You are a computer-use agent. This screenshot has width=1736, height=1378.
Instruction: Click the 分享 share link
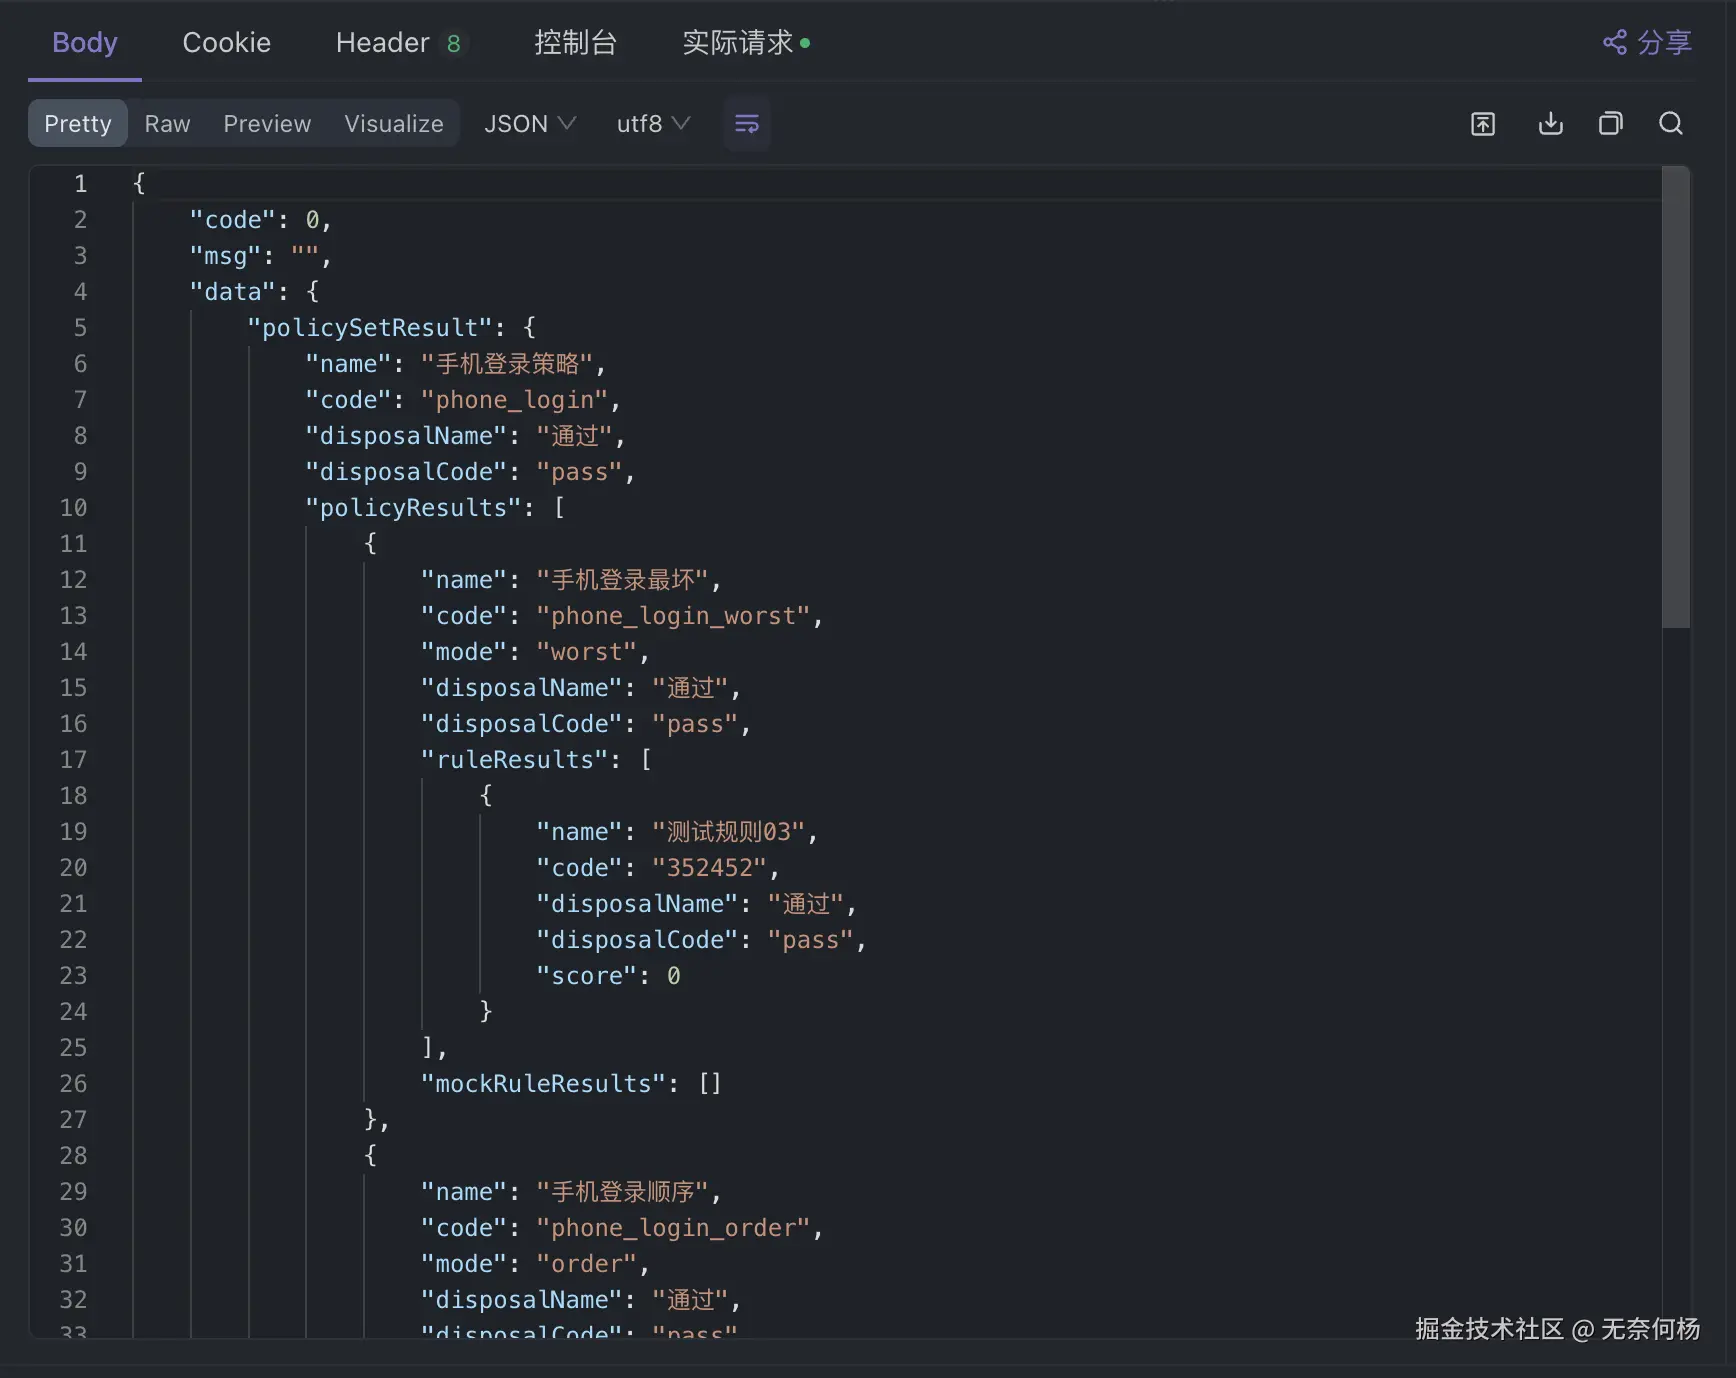[x=1647, y=43]
